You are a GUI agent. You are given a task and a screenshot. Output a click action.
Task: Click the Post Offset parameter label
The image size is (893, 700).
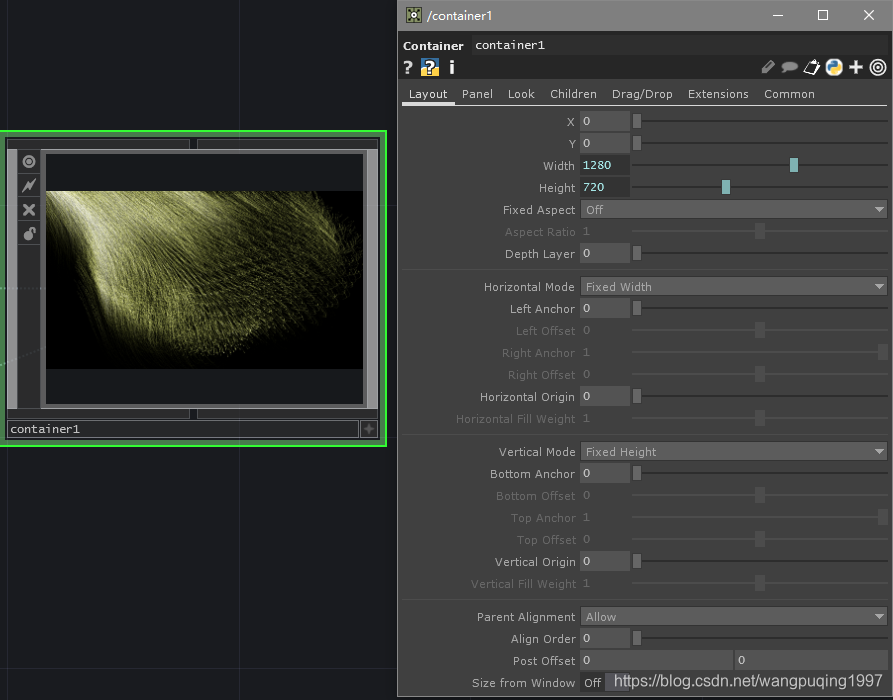pyautogui.click(x=544, y=661)
